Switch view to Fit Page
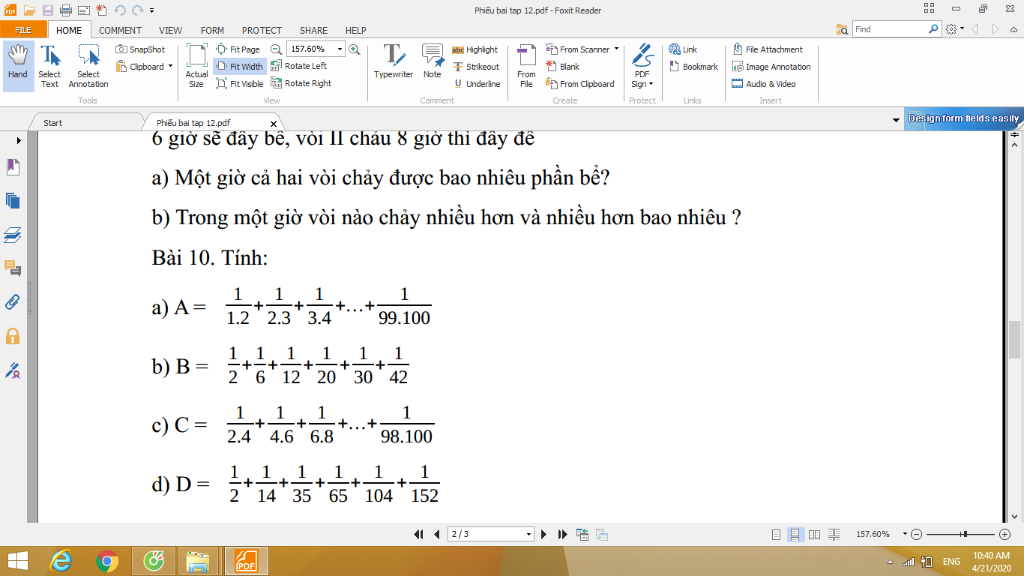This screenshot has width=1024, height=576. (238, 49)
